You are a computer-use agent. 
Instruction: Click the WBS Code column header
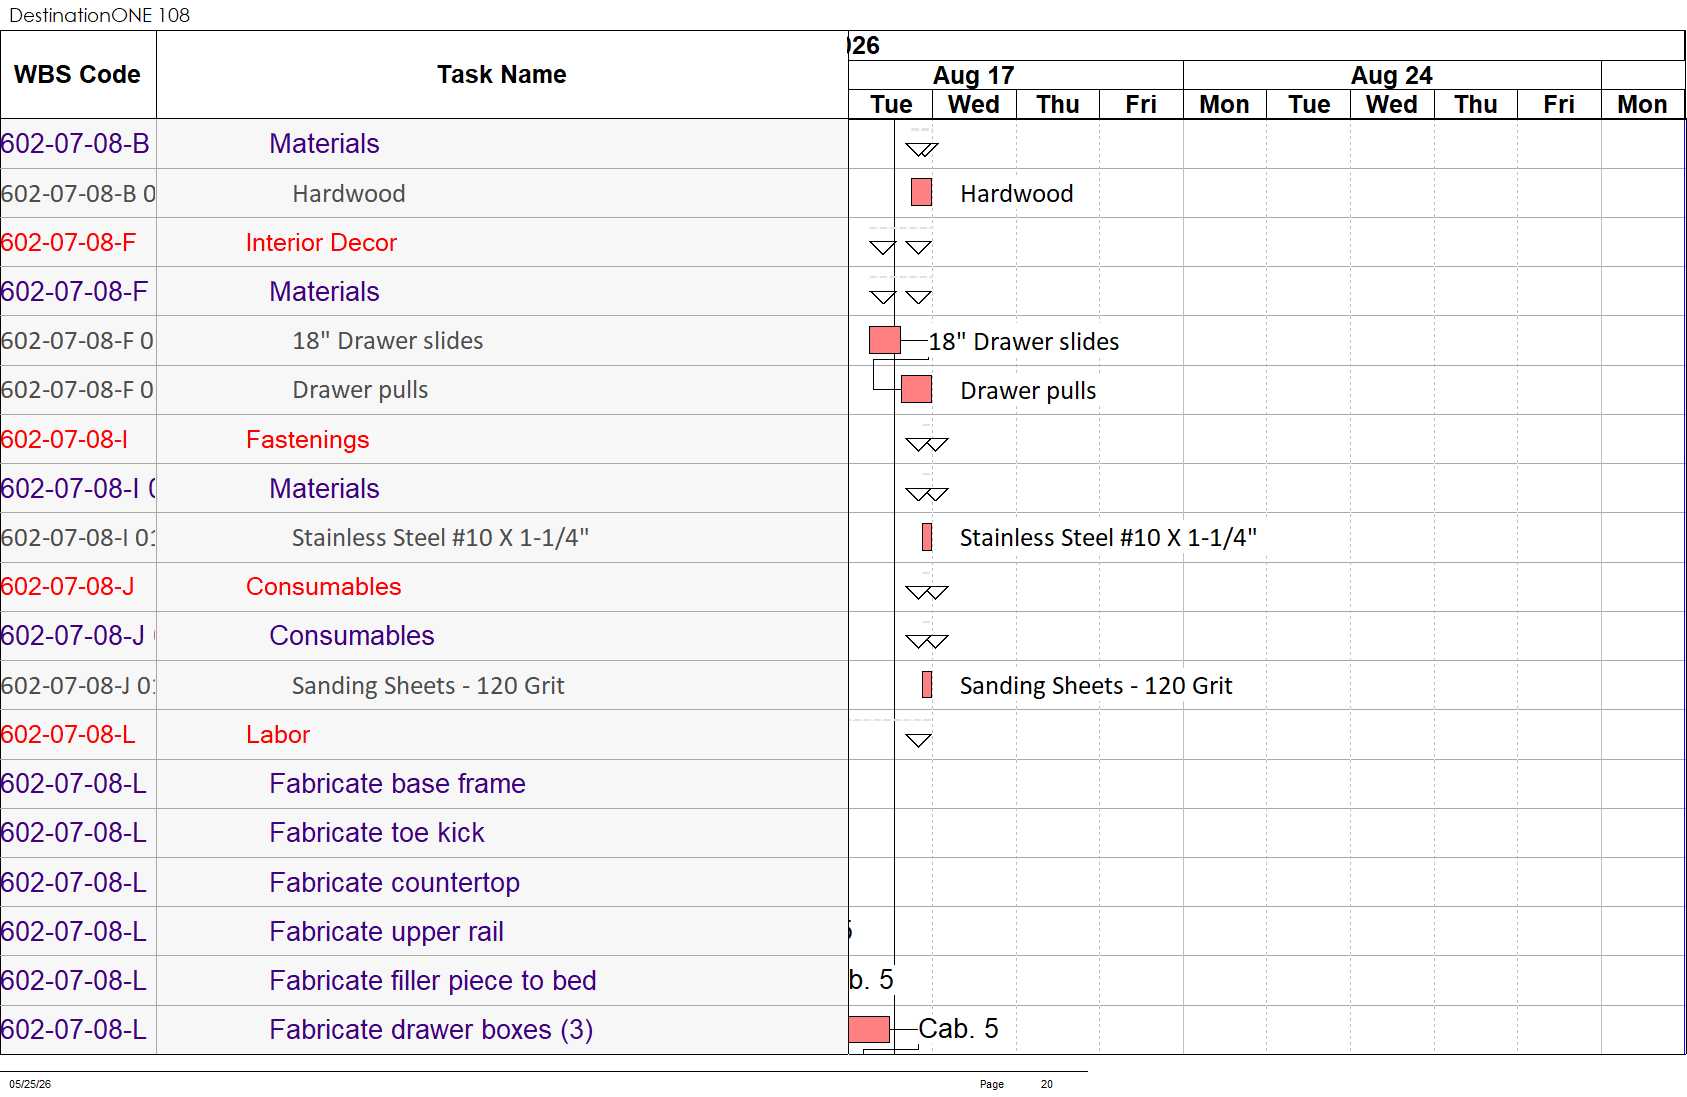pyautogui.click(x=78, y=75)
